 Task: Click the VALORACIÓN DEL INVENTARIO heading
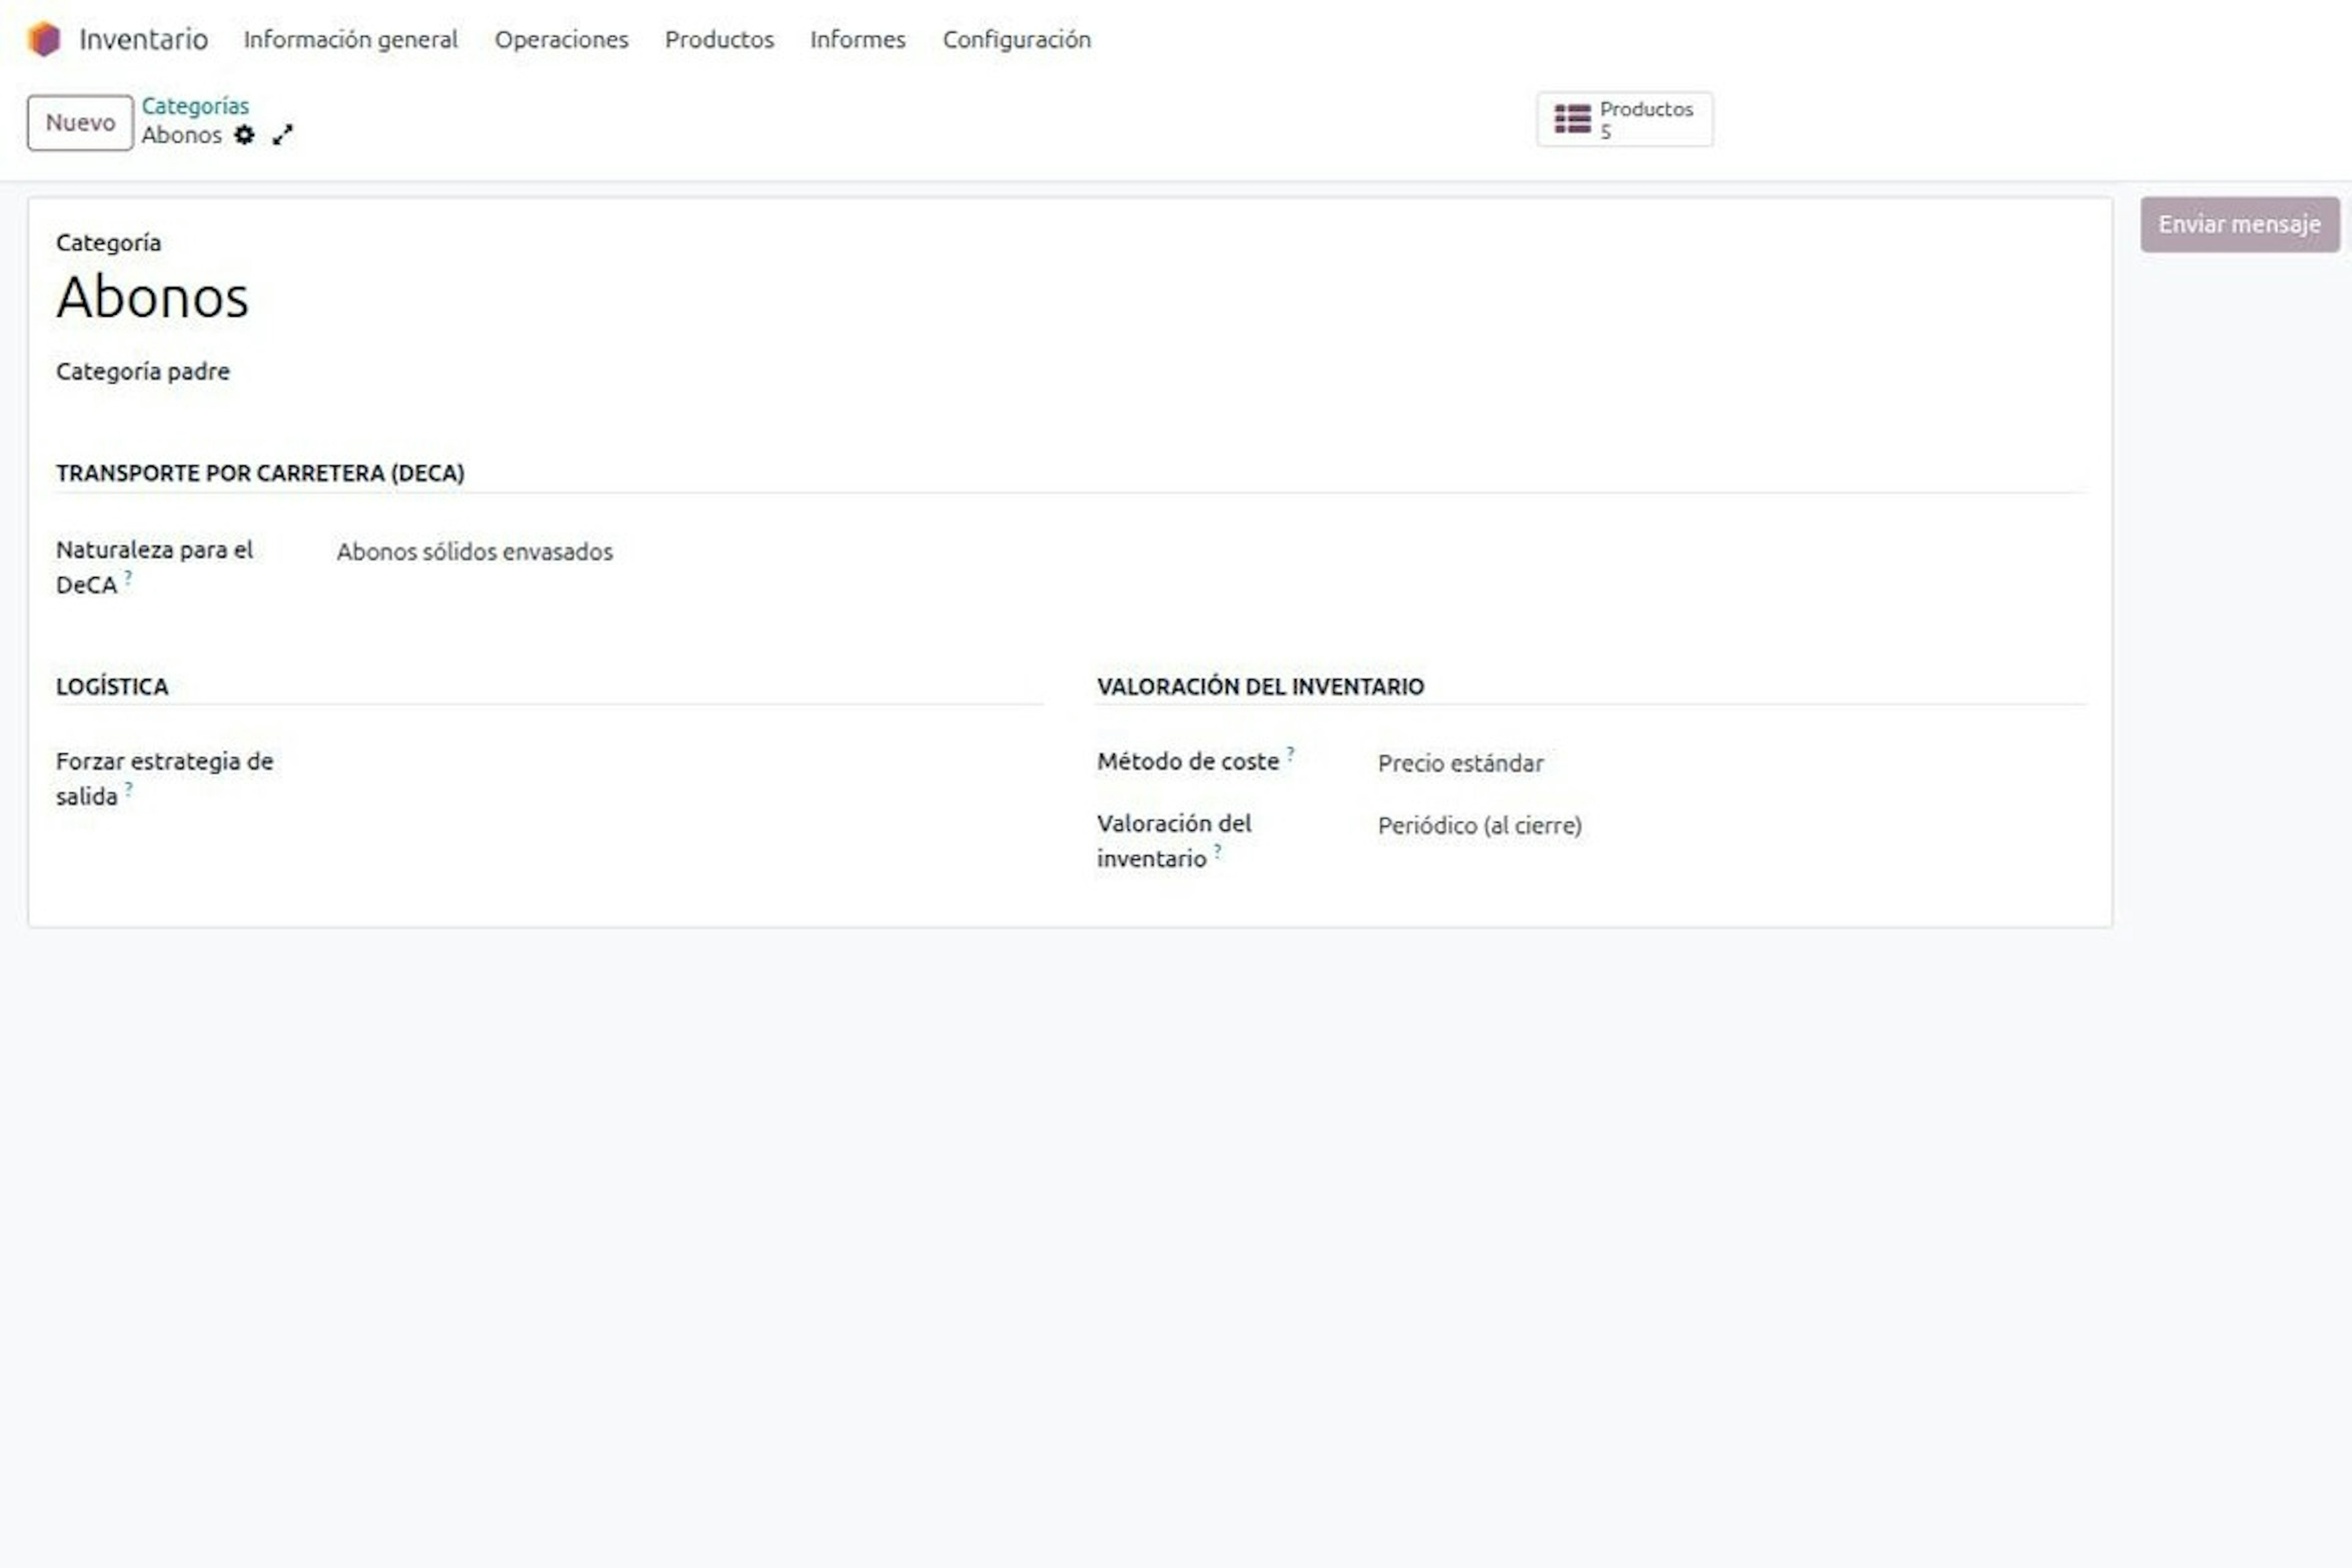[x=1260, y=687]
